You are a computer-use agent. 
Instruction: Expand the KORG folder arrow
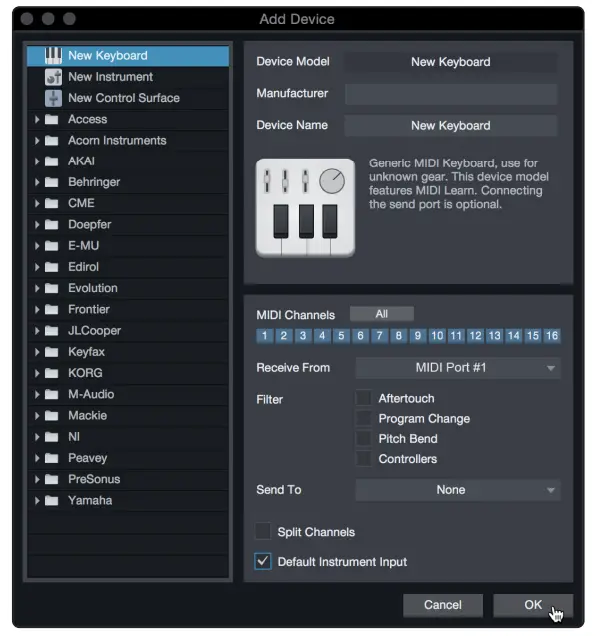pyautogui.click(x=37, y=373)
